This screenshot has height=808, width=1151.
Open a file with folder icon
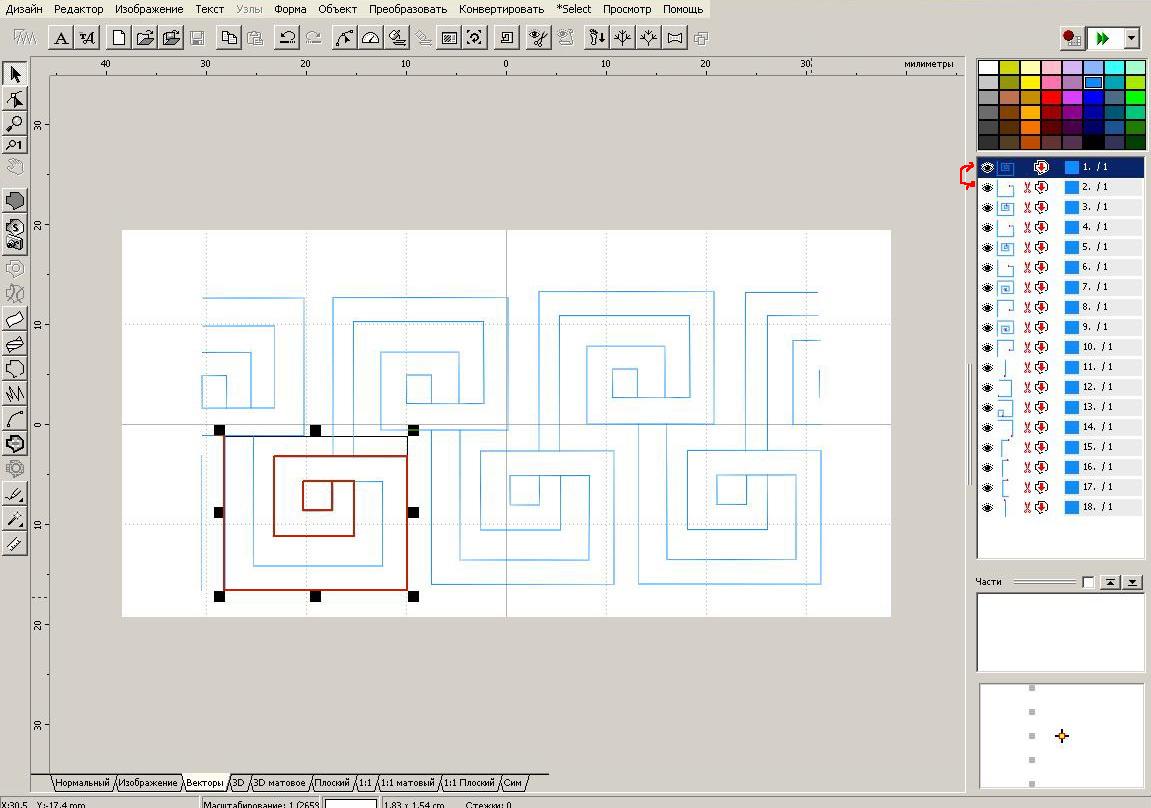(x=145, y=37)
